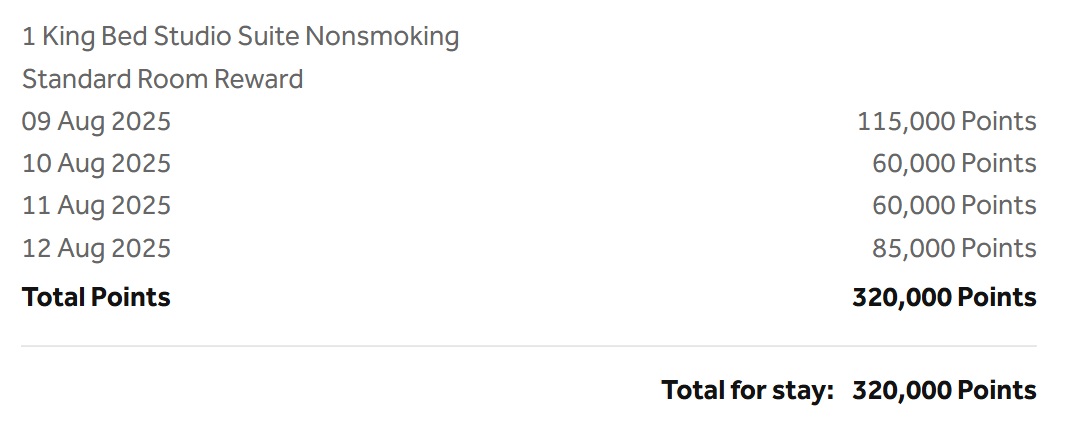Select the 11 Aug 2025 date

pos(96,205)
